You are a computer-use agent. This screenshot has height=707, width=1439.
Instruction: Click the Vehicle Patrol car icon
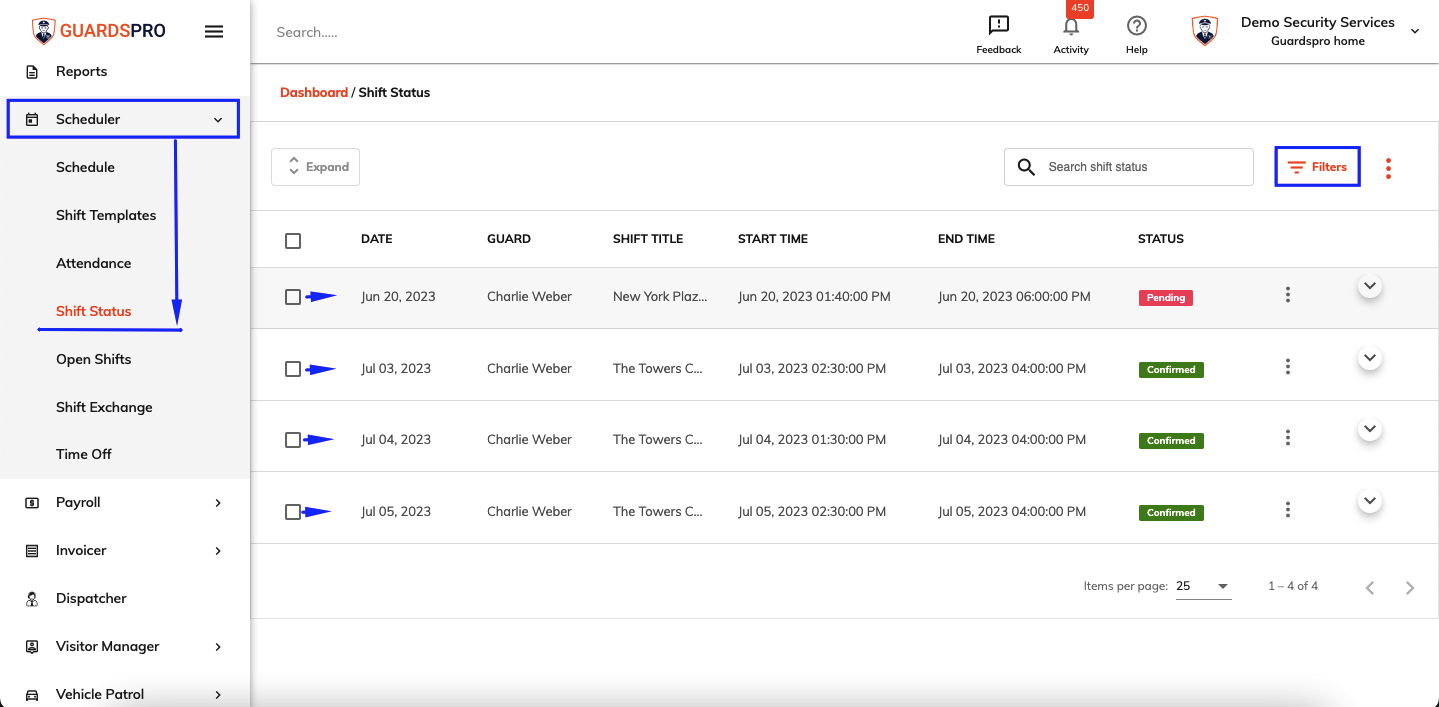[32, 695]
